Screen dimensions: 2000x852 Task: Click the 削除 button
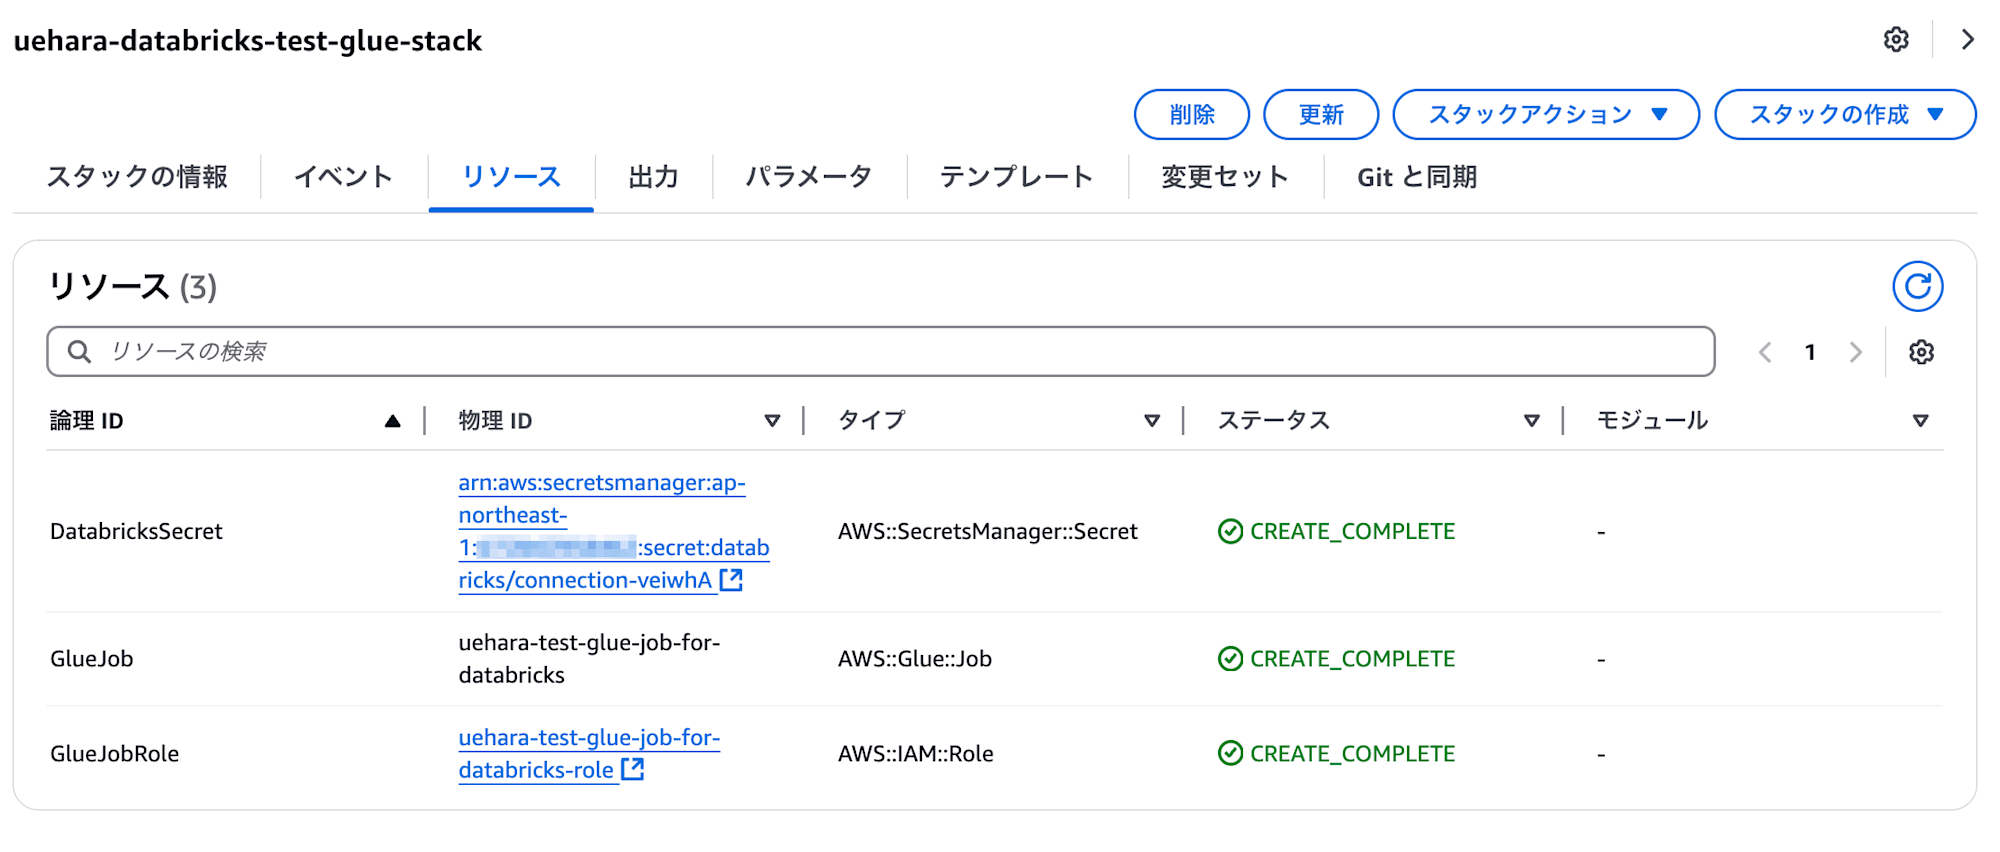coord(1191,114)
